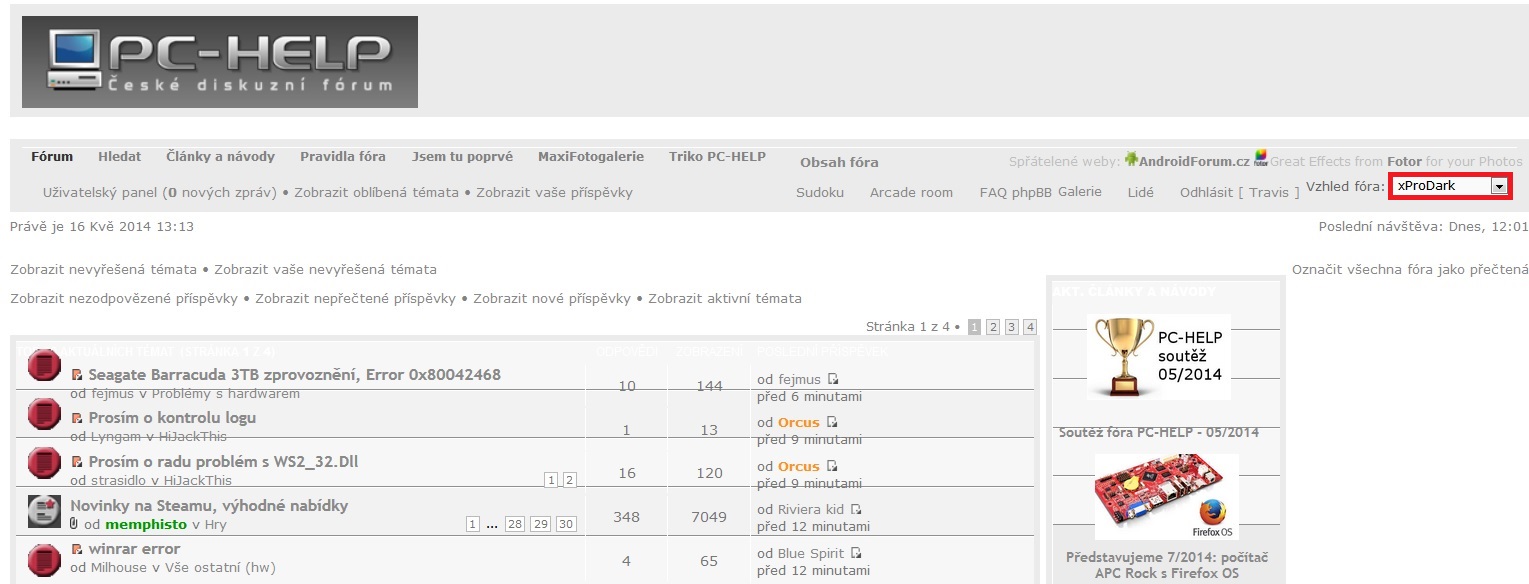
Task: Open the Hledat search page
Action: [x=120, y=157]
